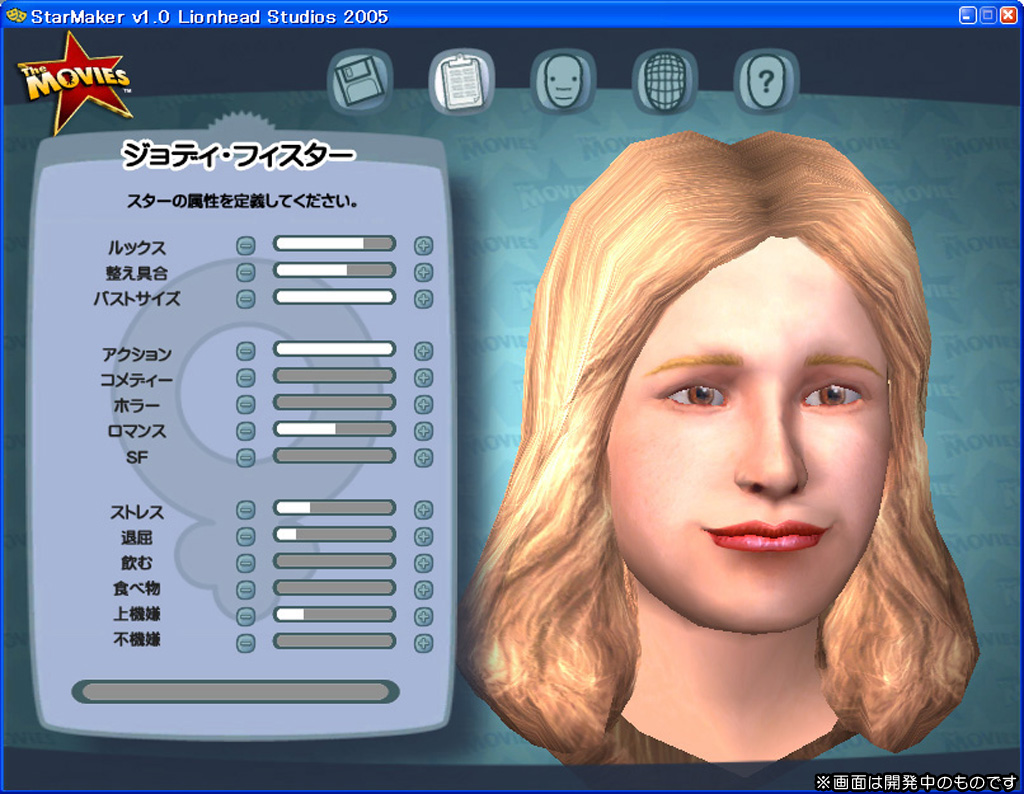Click the 飲む slider bar
Image resolution: width=1024 pixels, height=794 pixels.
(x=334, y=561)
